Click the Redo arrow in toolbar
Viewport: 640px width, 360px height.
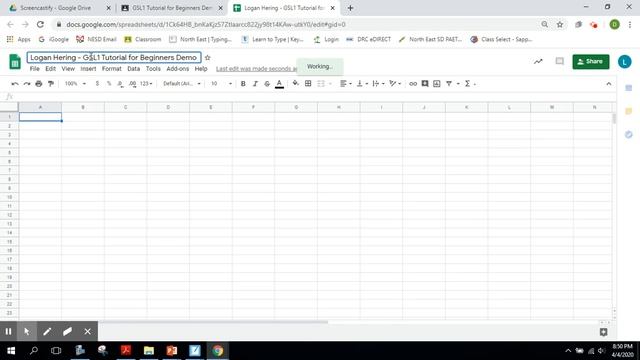pos(27,84)
